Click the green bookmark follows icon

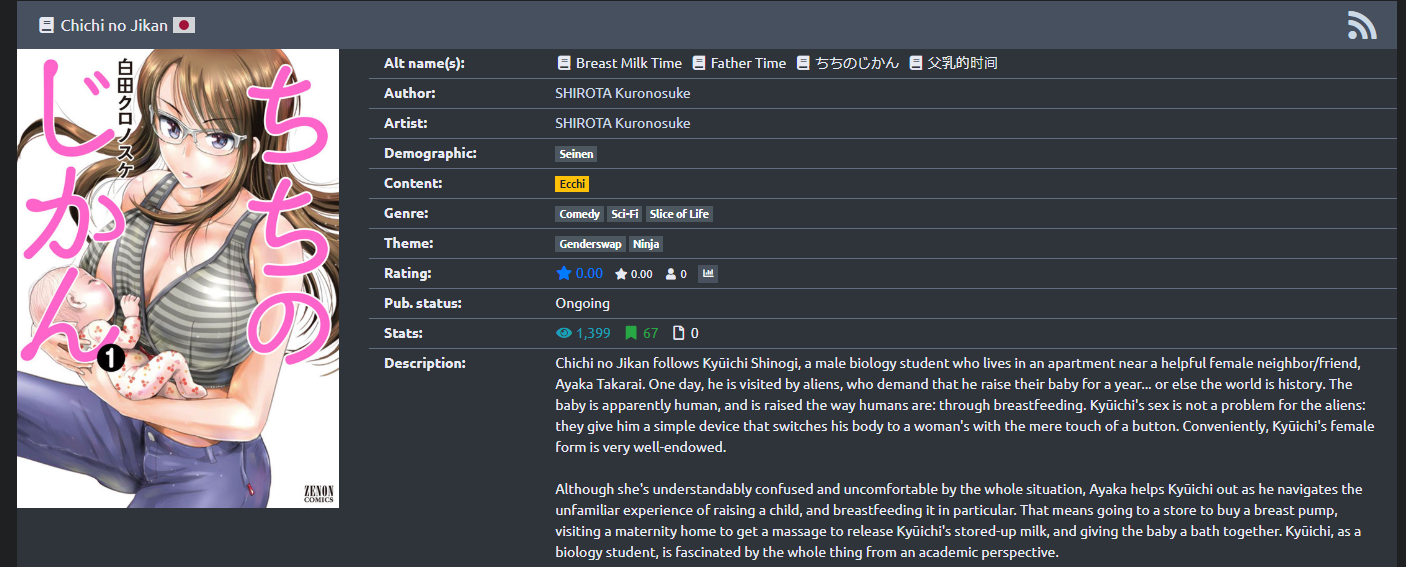pyautogui.click(x=631, y=333)
